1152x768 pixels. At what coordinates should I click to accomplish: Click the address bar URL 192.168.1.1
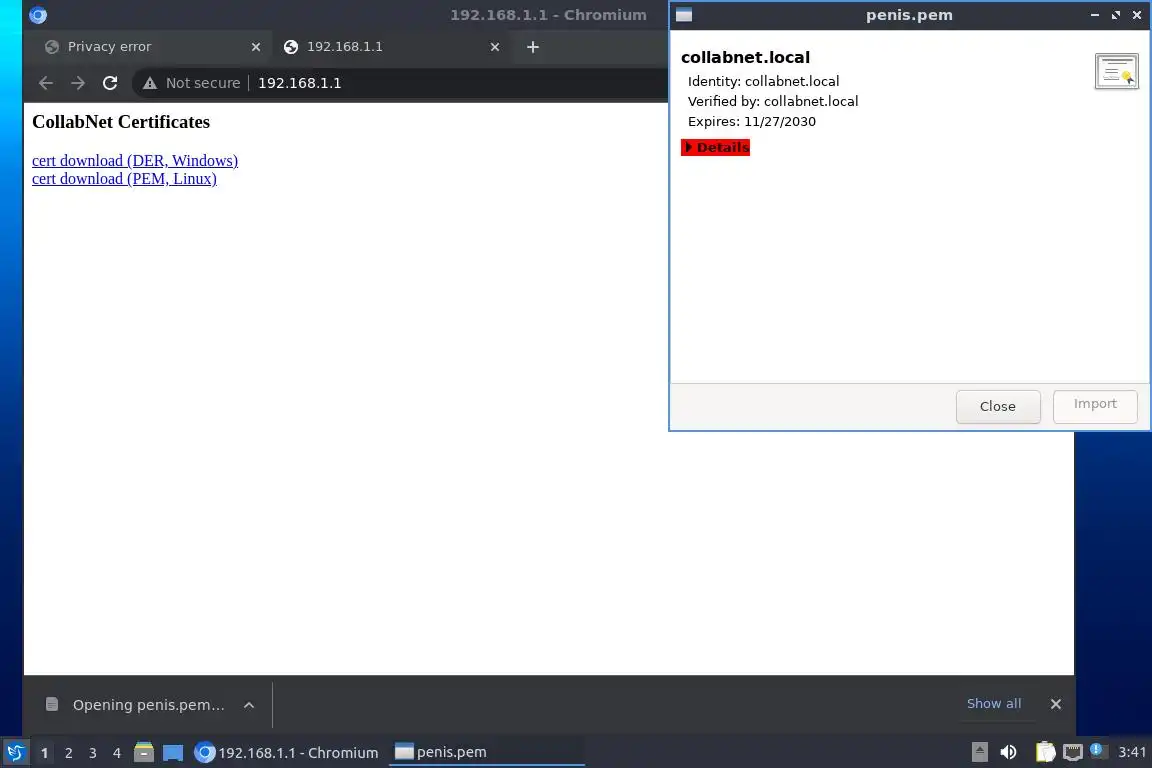(x=300, y=83)
